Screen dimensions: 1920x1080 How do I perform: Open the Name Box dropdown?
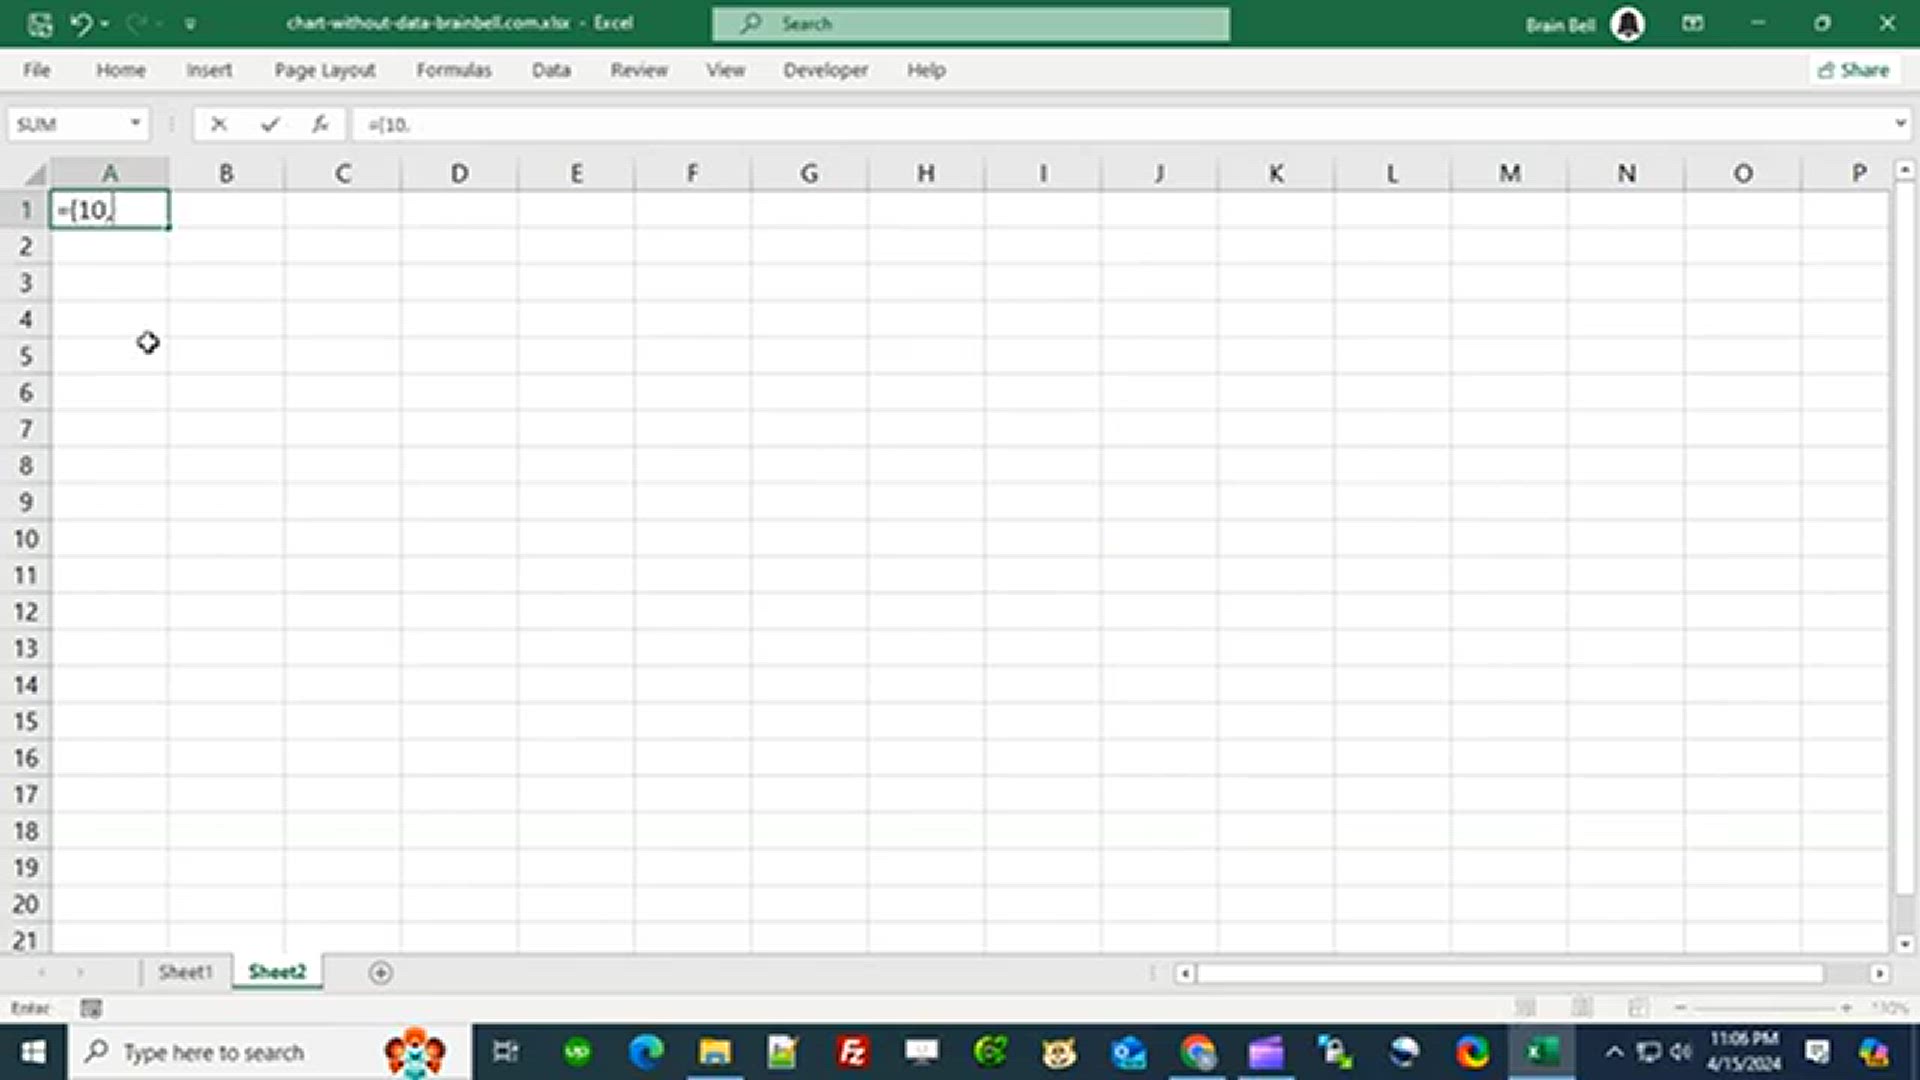[x=136, y=123]
